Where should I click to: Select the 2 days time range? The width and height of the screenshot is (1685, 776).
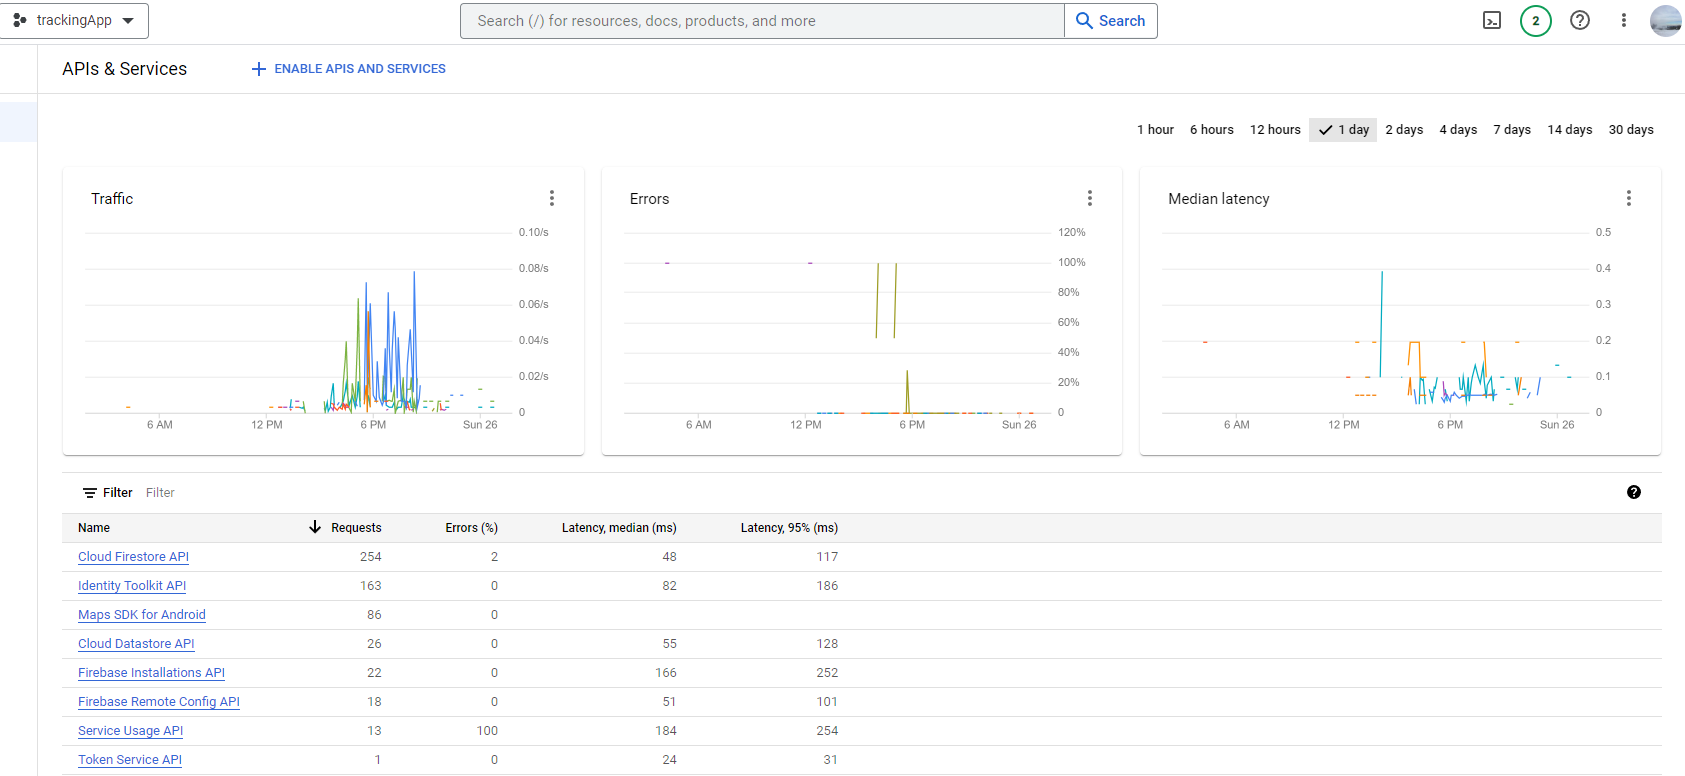1404,130
